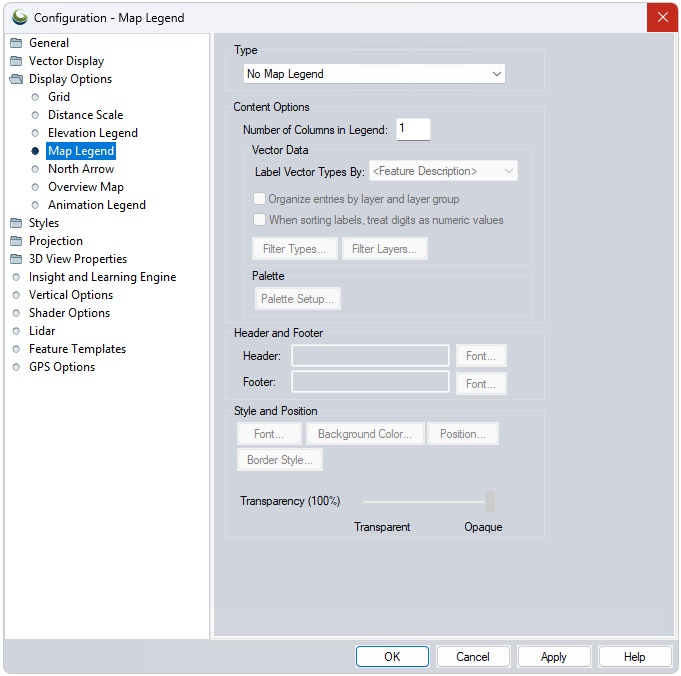Click the Transparency slider handle

(490, 501)
